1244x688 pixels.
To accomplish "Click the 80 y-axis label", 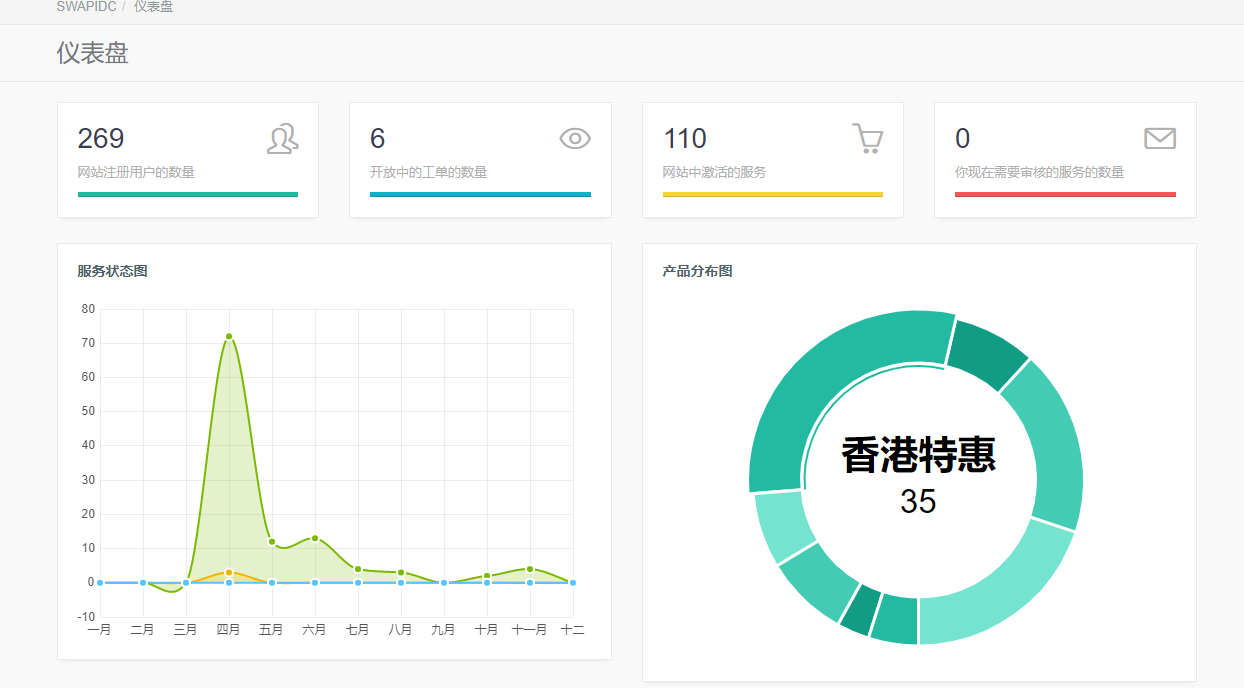I will 88,309.
